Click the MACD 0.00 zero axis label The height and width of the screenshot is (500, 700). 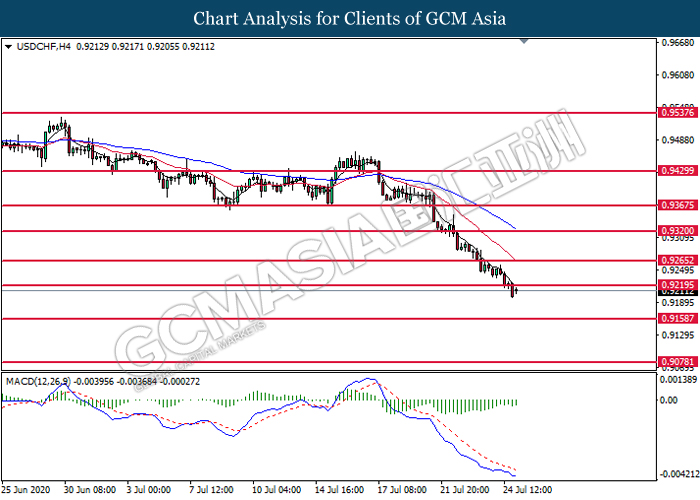[668, 400]
